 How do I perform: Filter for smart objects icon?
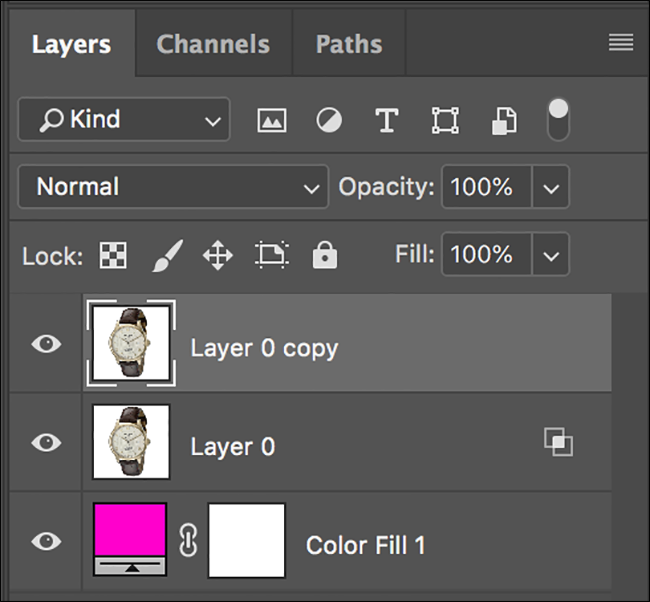tap(502, 121)
